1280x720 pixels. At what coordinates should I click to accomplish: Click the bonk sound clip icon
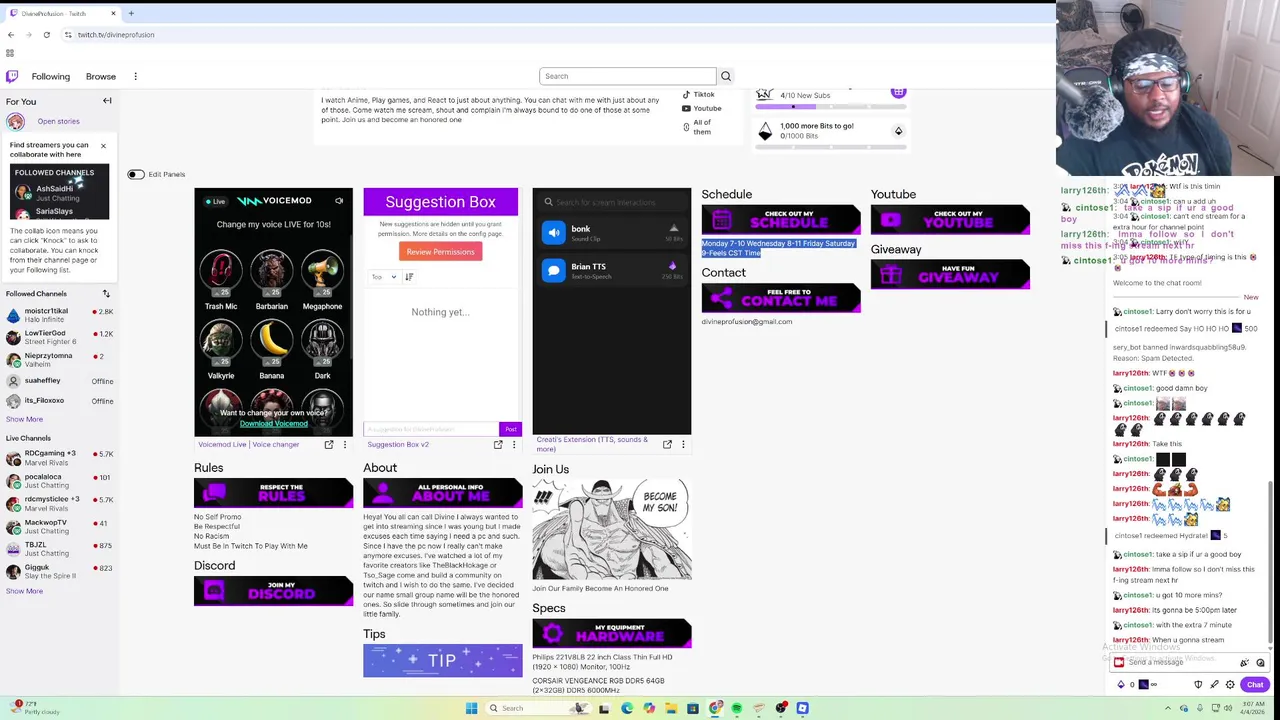pos(554,232)
